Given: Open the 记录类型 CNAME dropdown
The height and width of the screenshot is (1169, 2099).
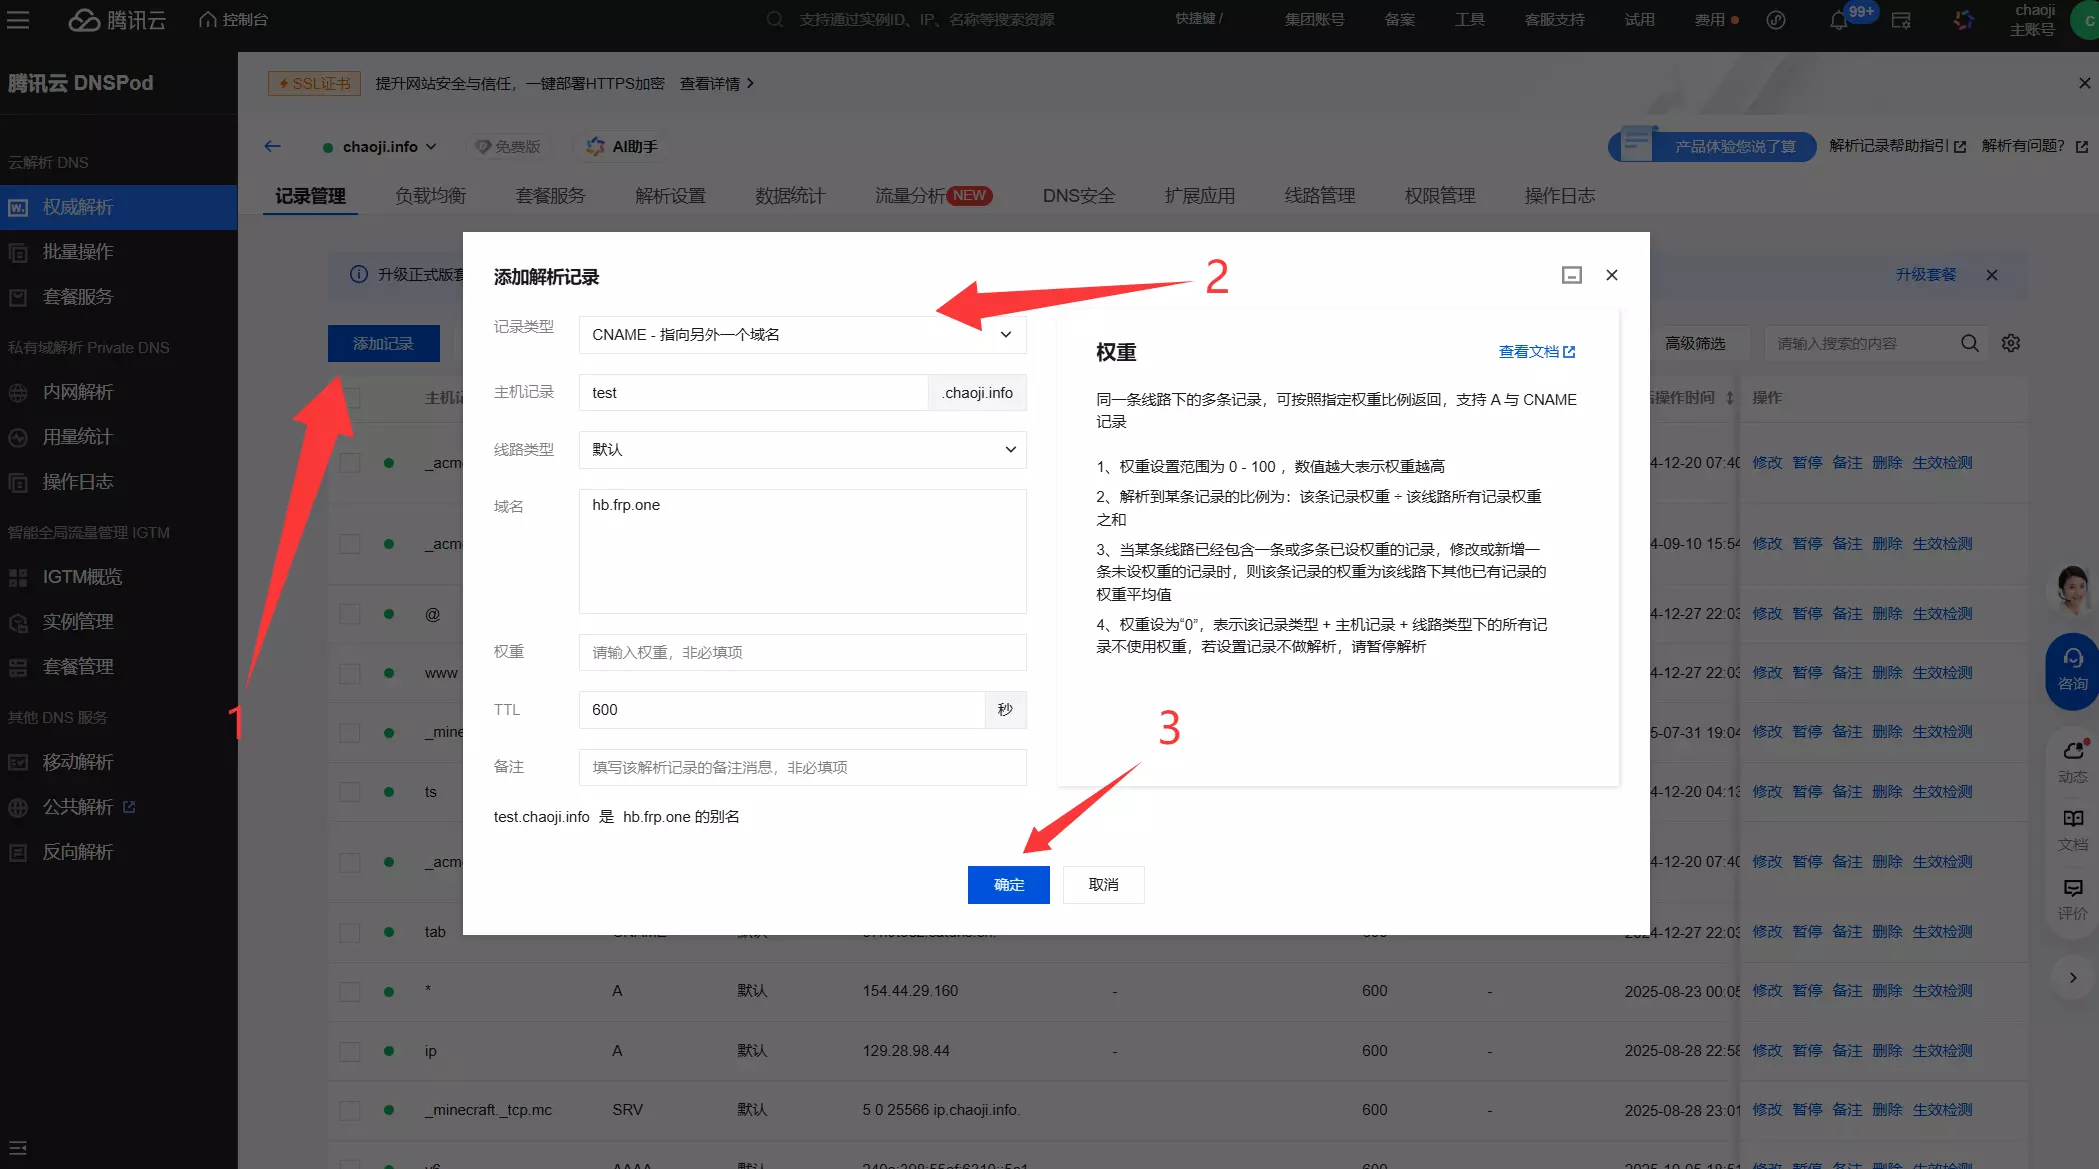Looking at the screenshot, I should click(x=801, y=334).
